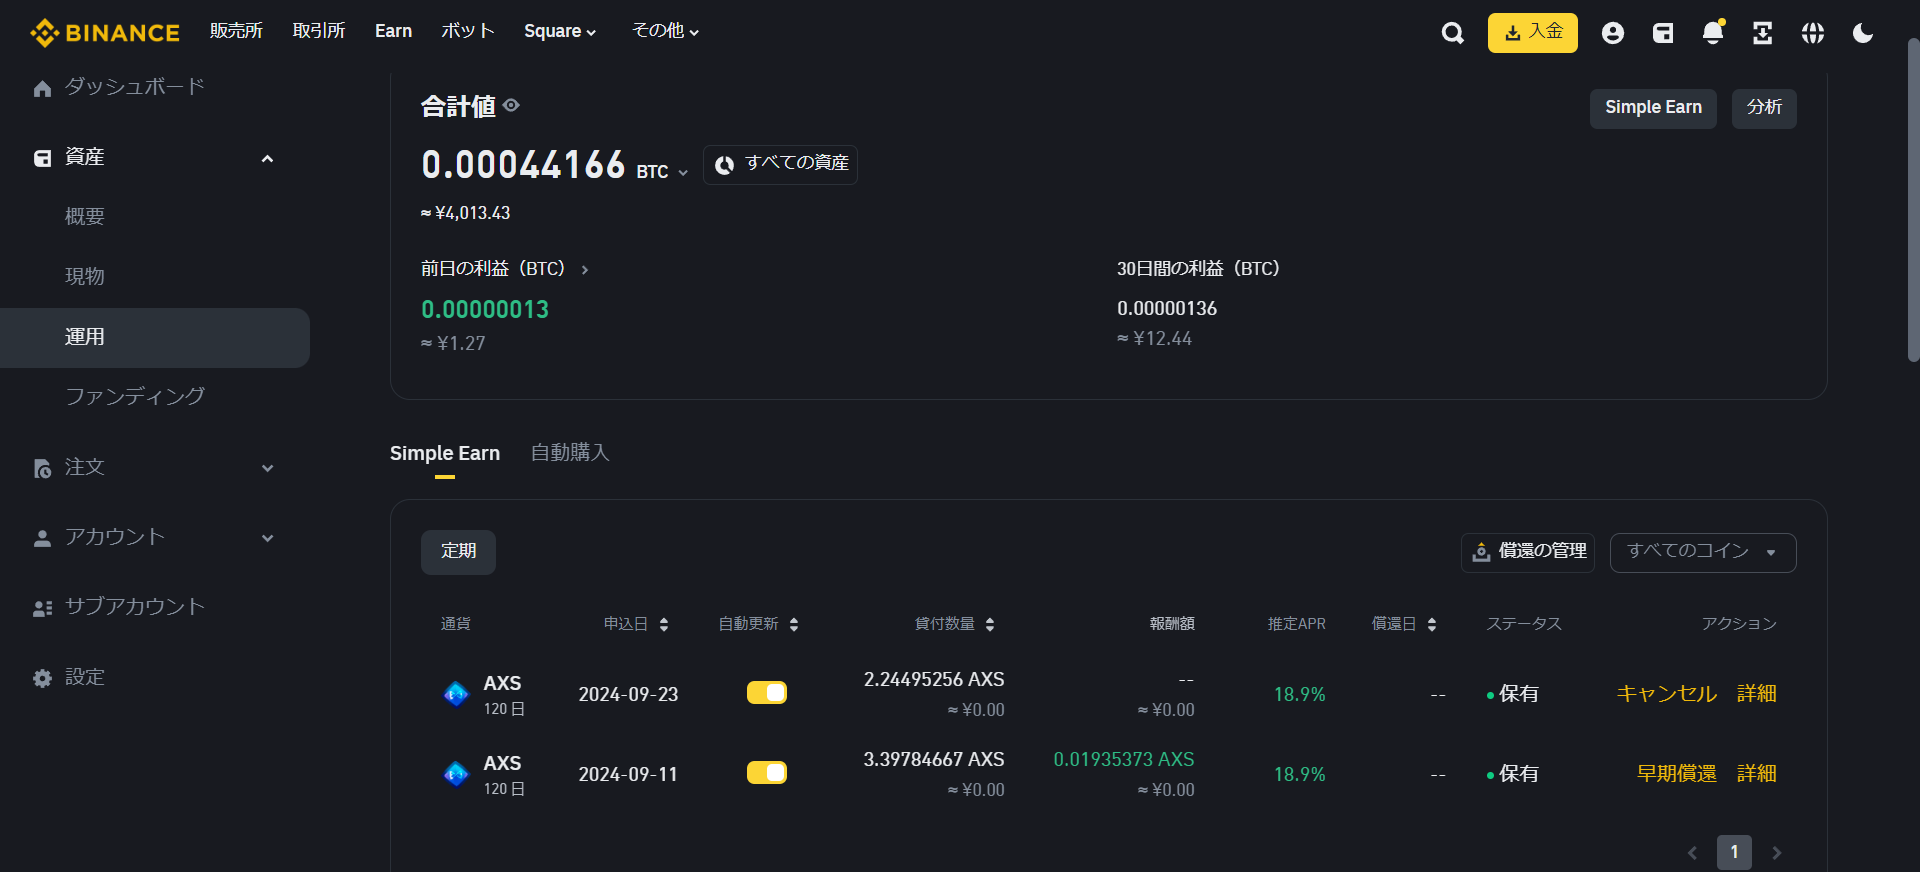Open the wallet icon in header
This screenshot has width=1920, height=872.
pos(1662,33)
